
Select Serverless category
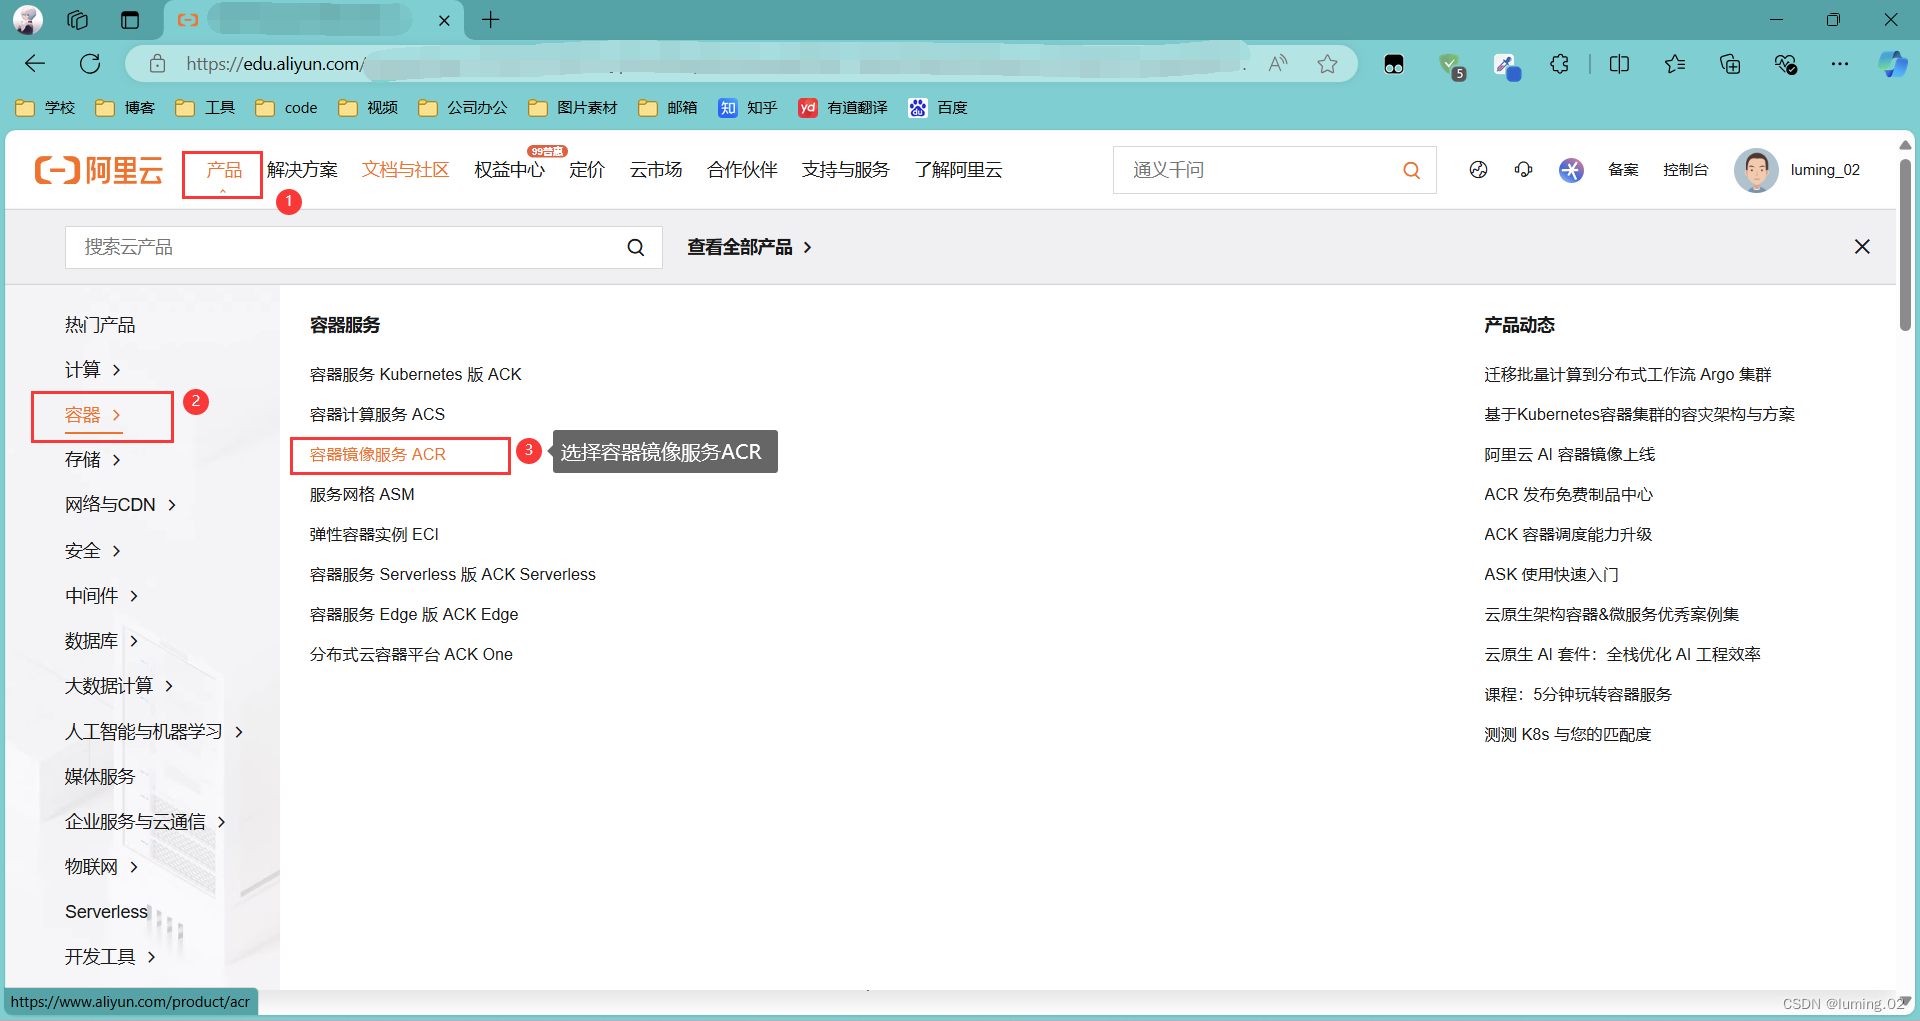pos(106,912)
